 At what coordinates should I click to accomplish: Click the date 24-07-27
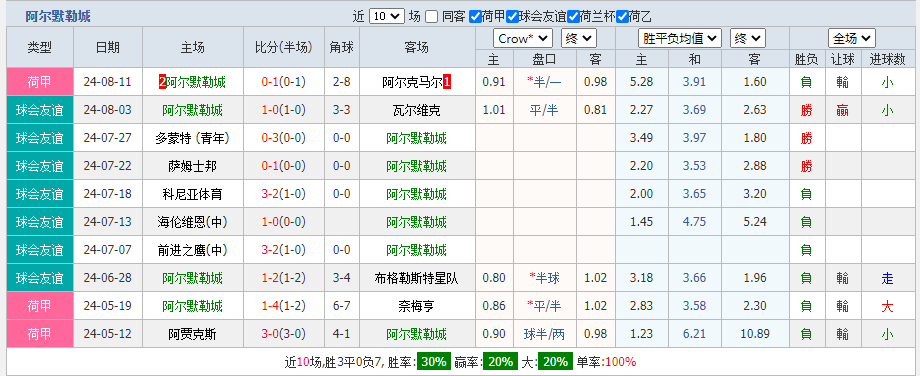tap(108, 138)
